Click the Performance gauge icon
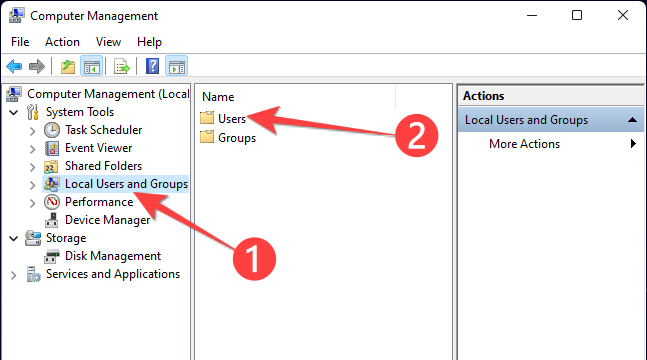 point(52,202)
